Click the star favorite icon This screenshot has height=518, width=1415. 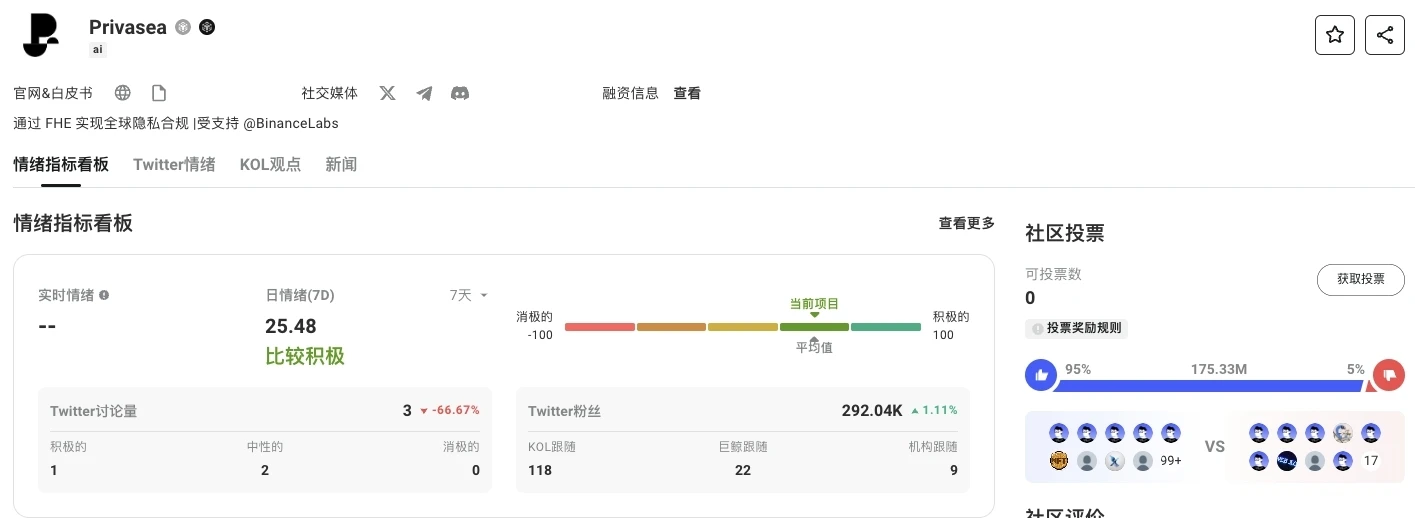[1334, 35]
